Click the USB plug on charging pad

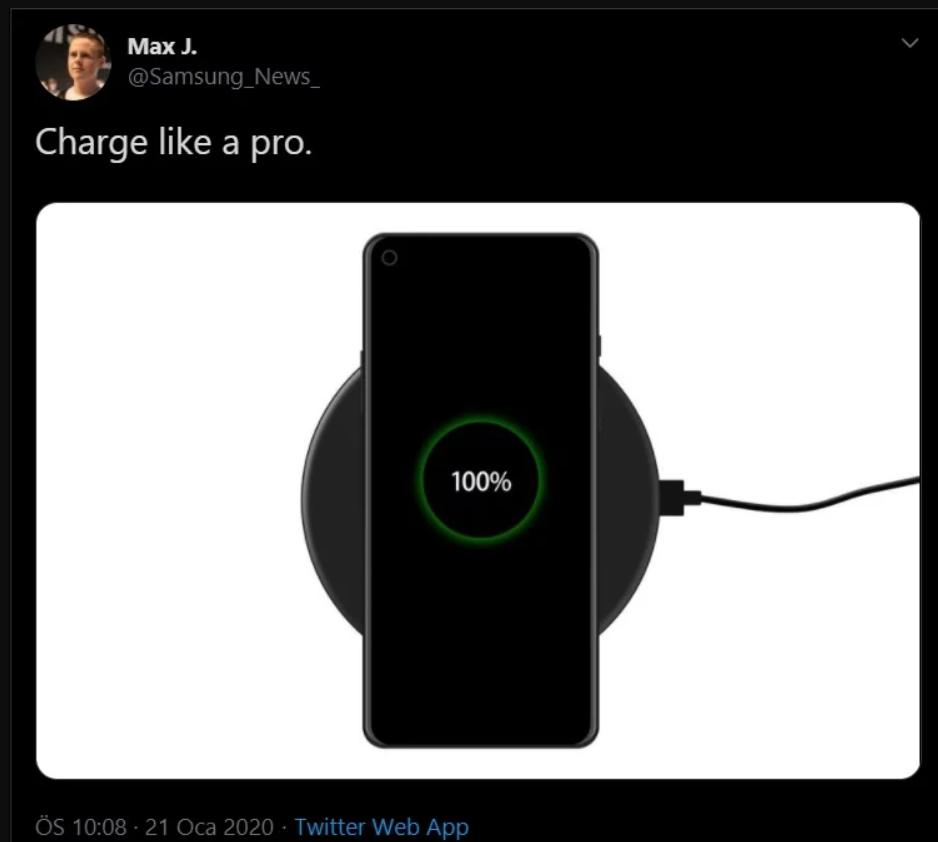pyautogui.click(x=680, y=498)
